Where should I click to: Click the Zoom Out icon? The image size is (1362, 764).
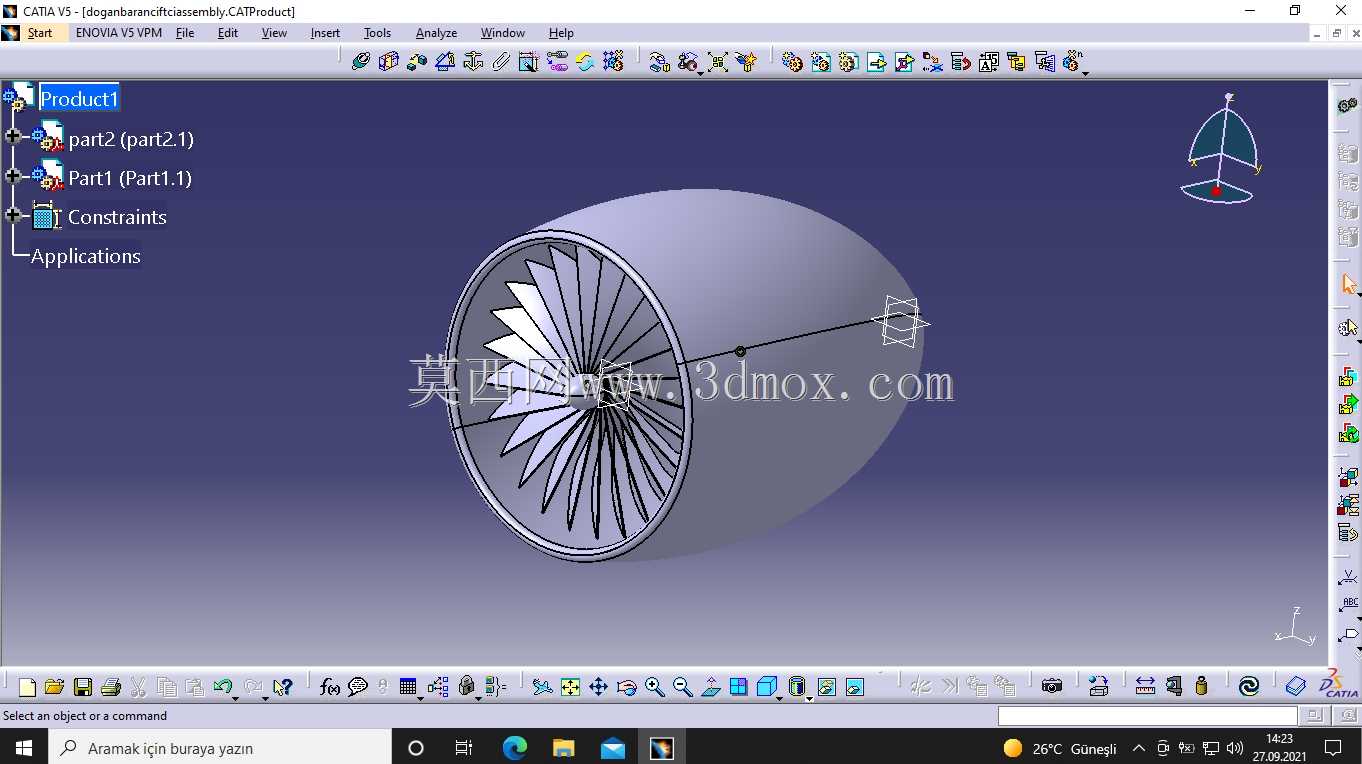click(x=682, y=687)
